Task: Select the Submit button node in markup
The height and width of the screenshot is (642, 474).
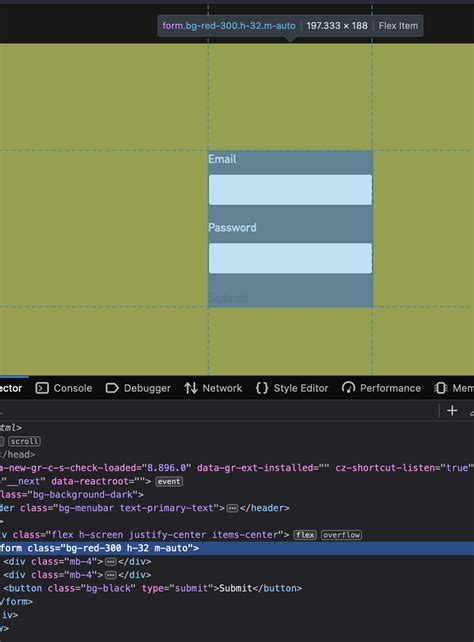Action: tap(152, 588)
